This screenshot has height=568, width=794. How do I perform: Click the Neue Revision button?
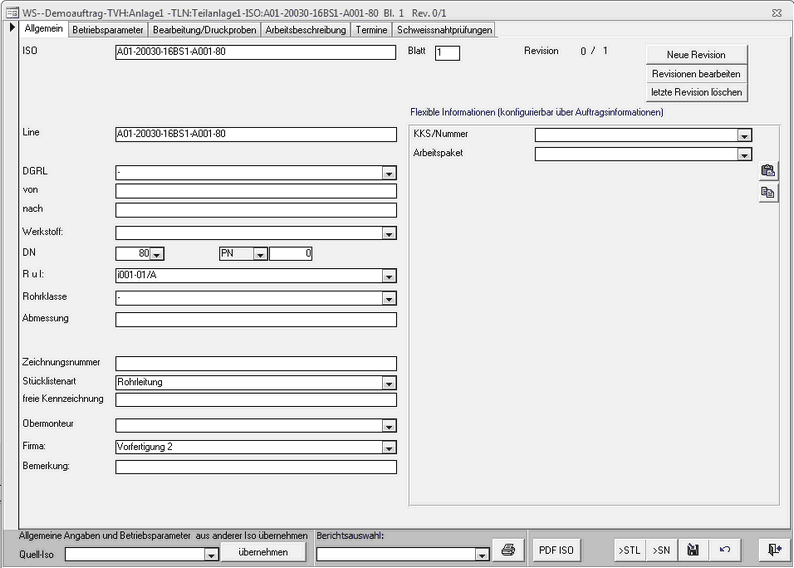click(x=695, y=55)
